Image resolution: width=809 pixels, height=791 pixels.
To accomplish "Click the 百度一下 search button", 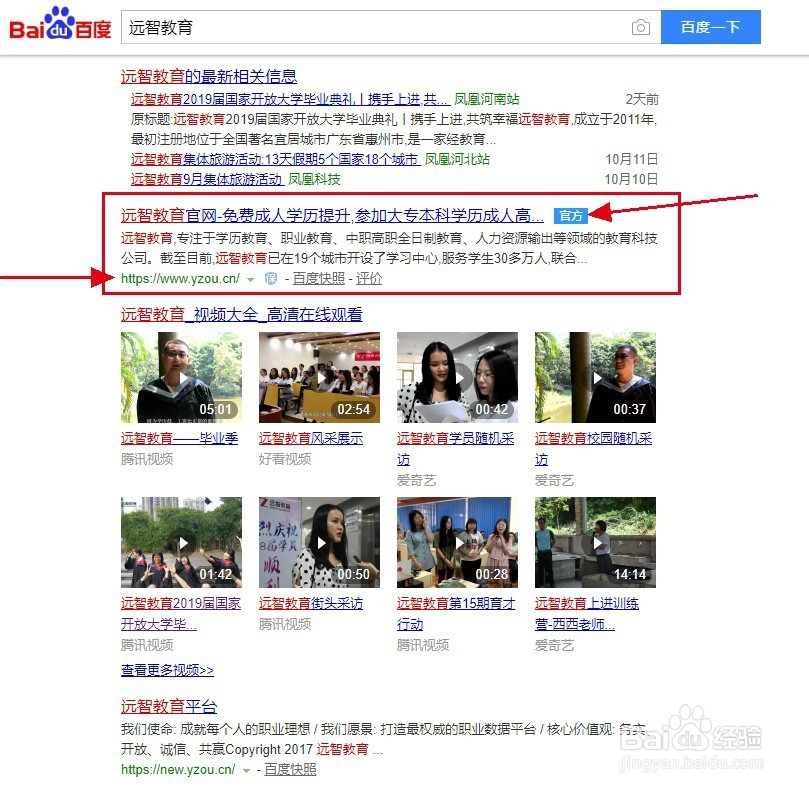I will pos(710,27).
